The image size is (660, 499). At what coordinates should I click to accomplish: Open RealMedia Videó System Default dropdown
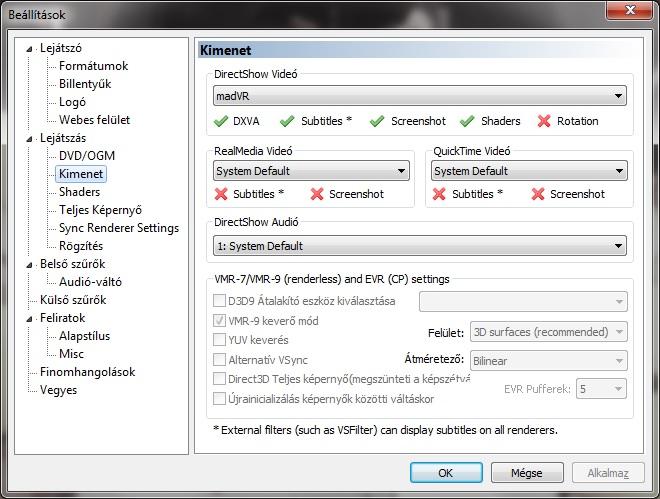[x=311, y=171]
